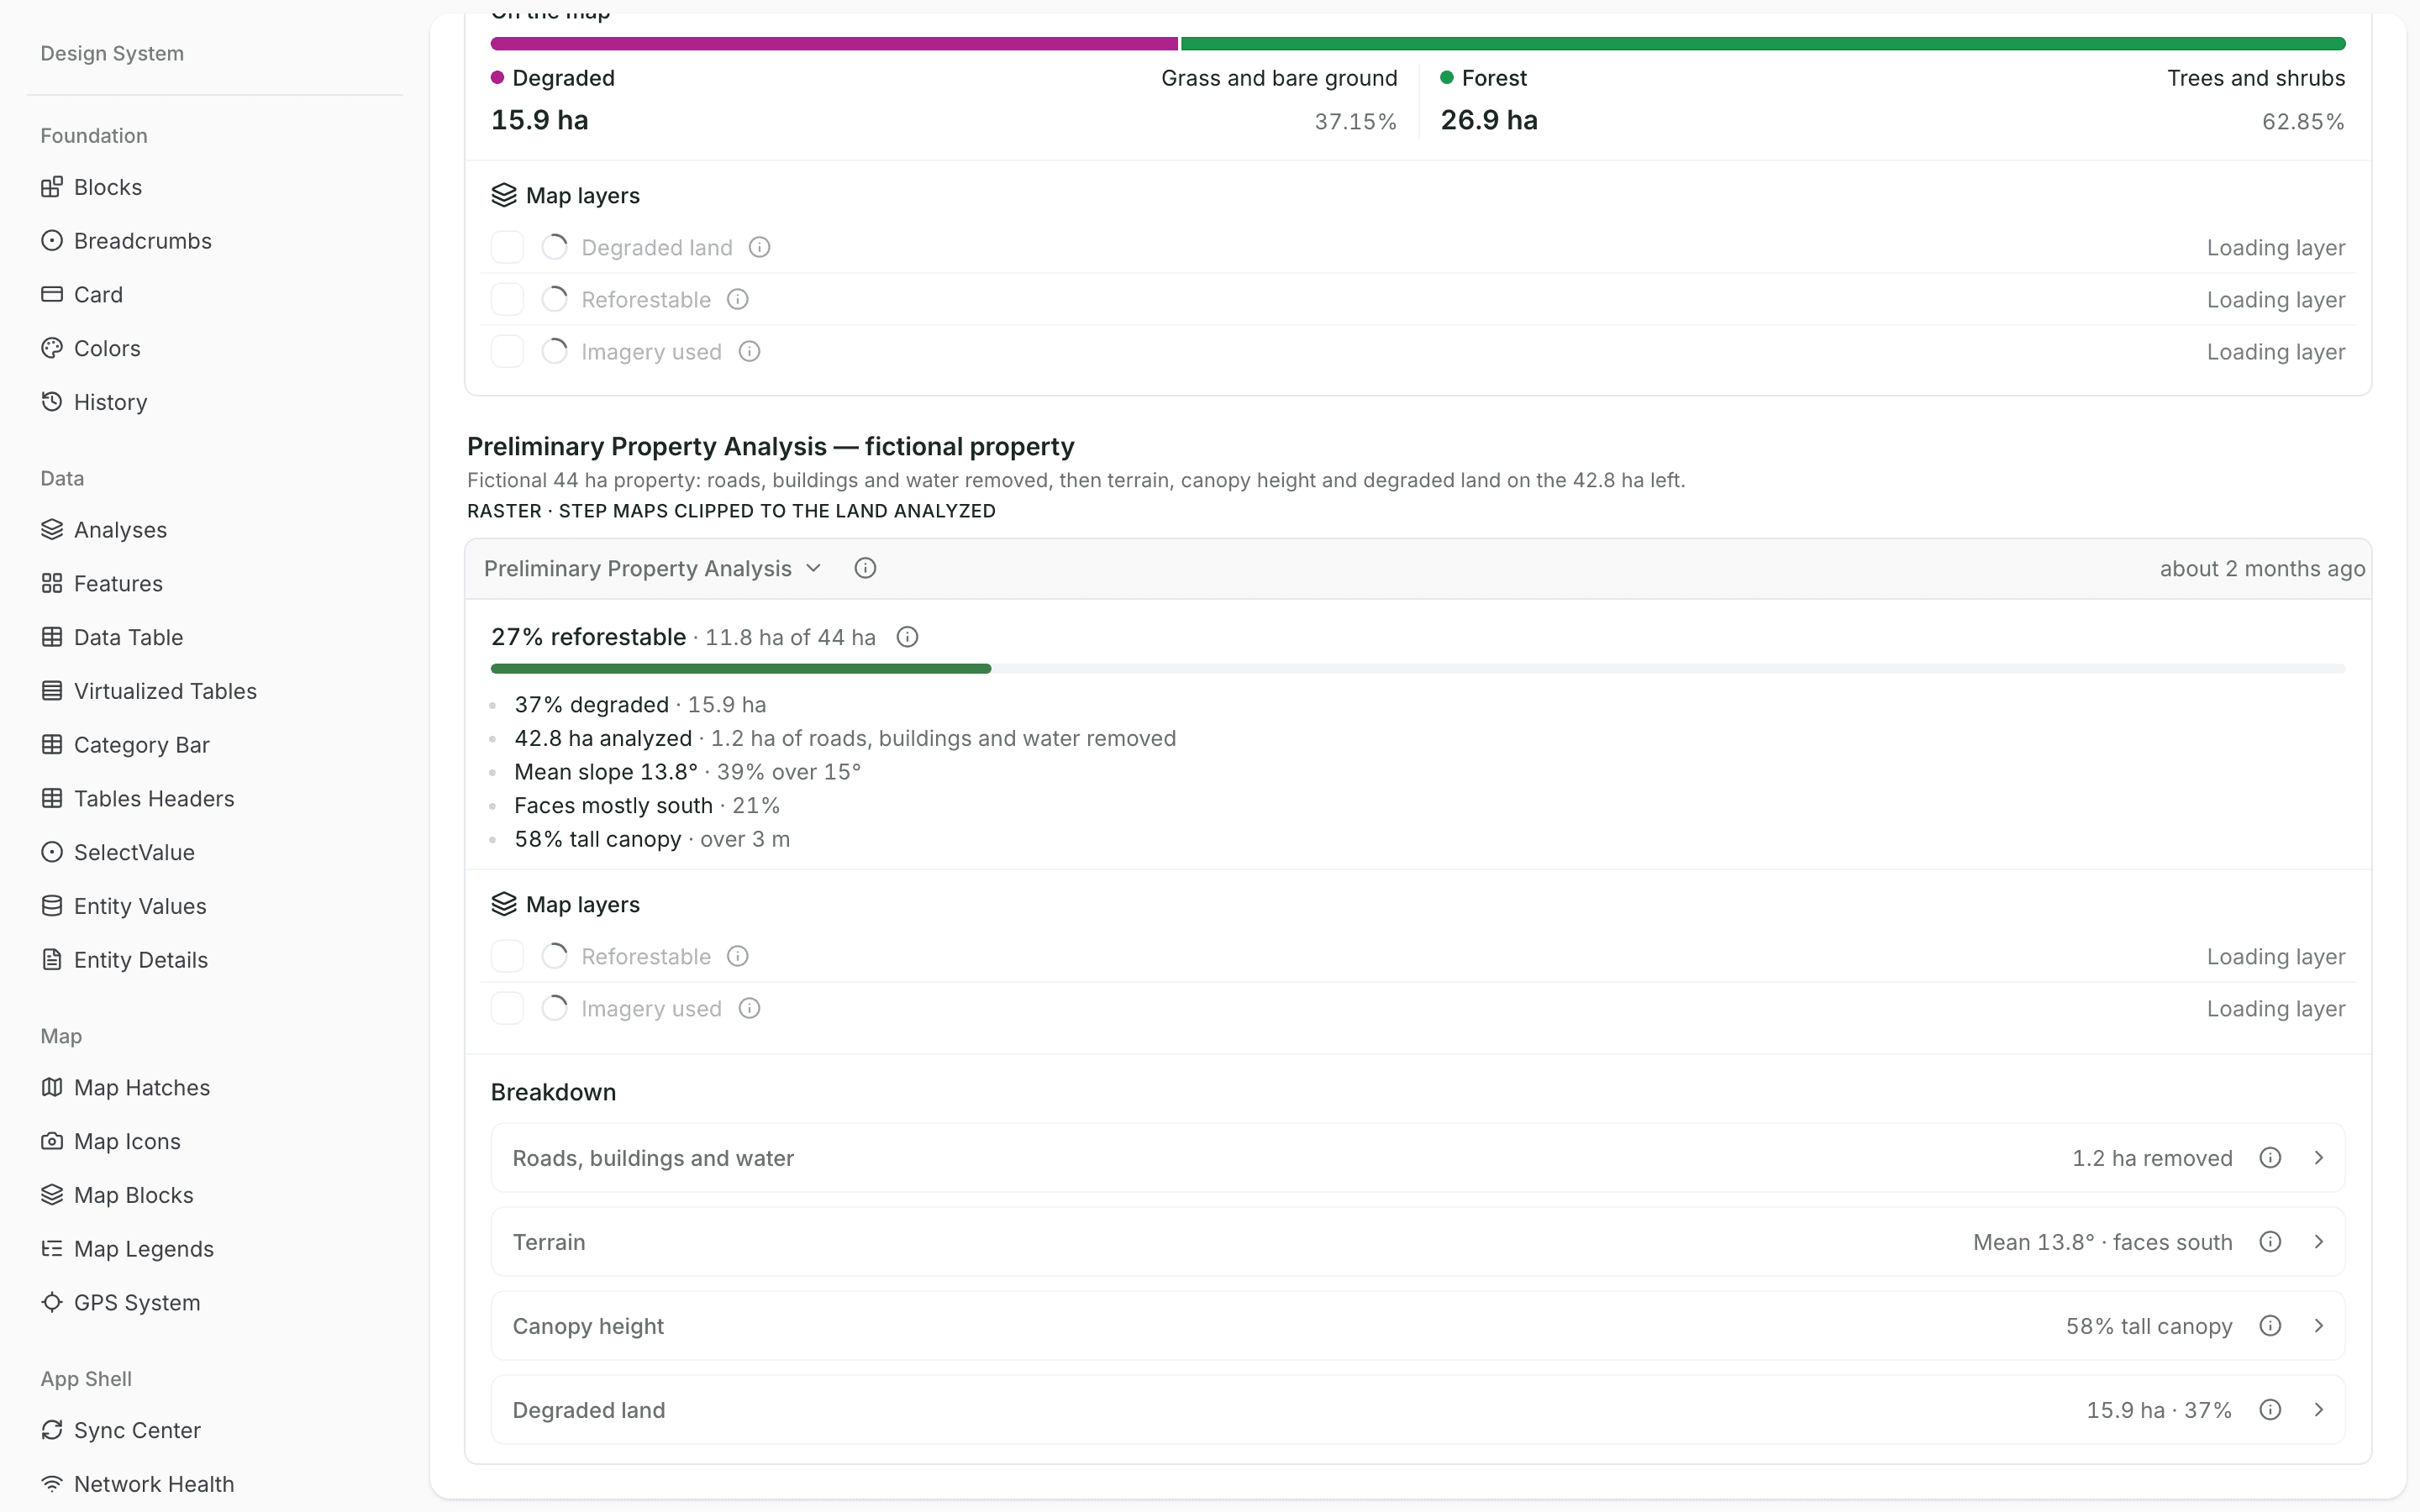
Task: Open Map Legends page link
Action: (x=143, y=1249)
